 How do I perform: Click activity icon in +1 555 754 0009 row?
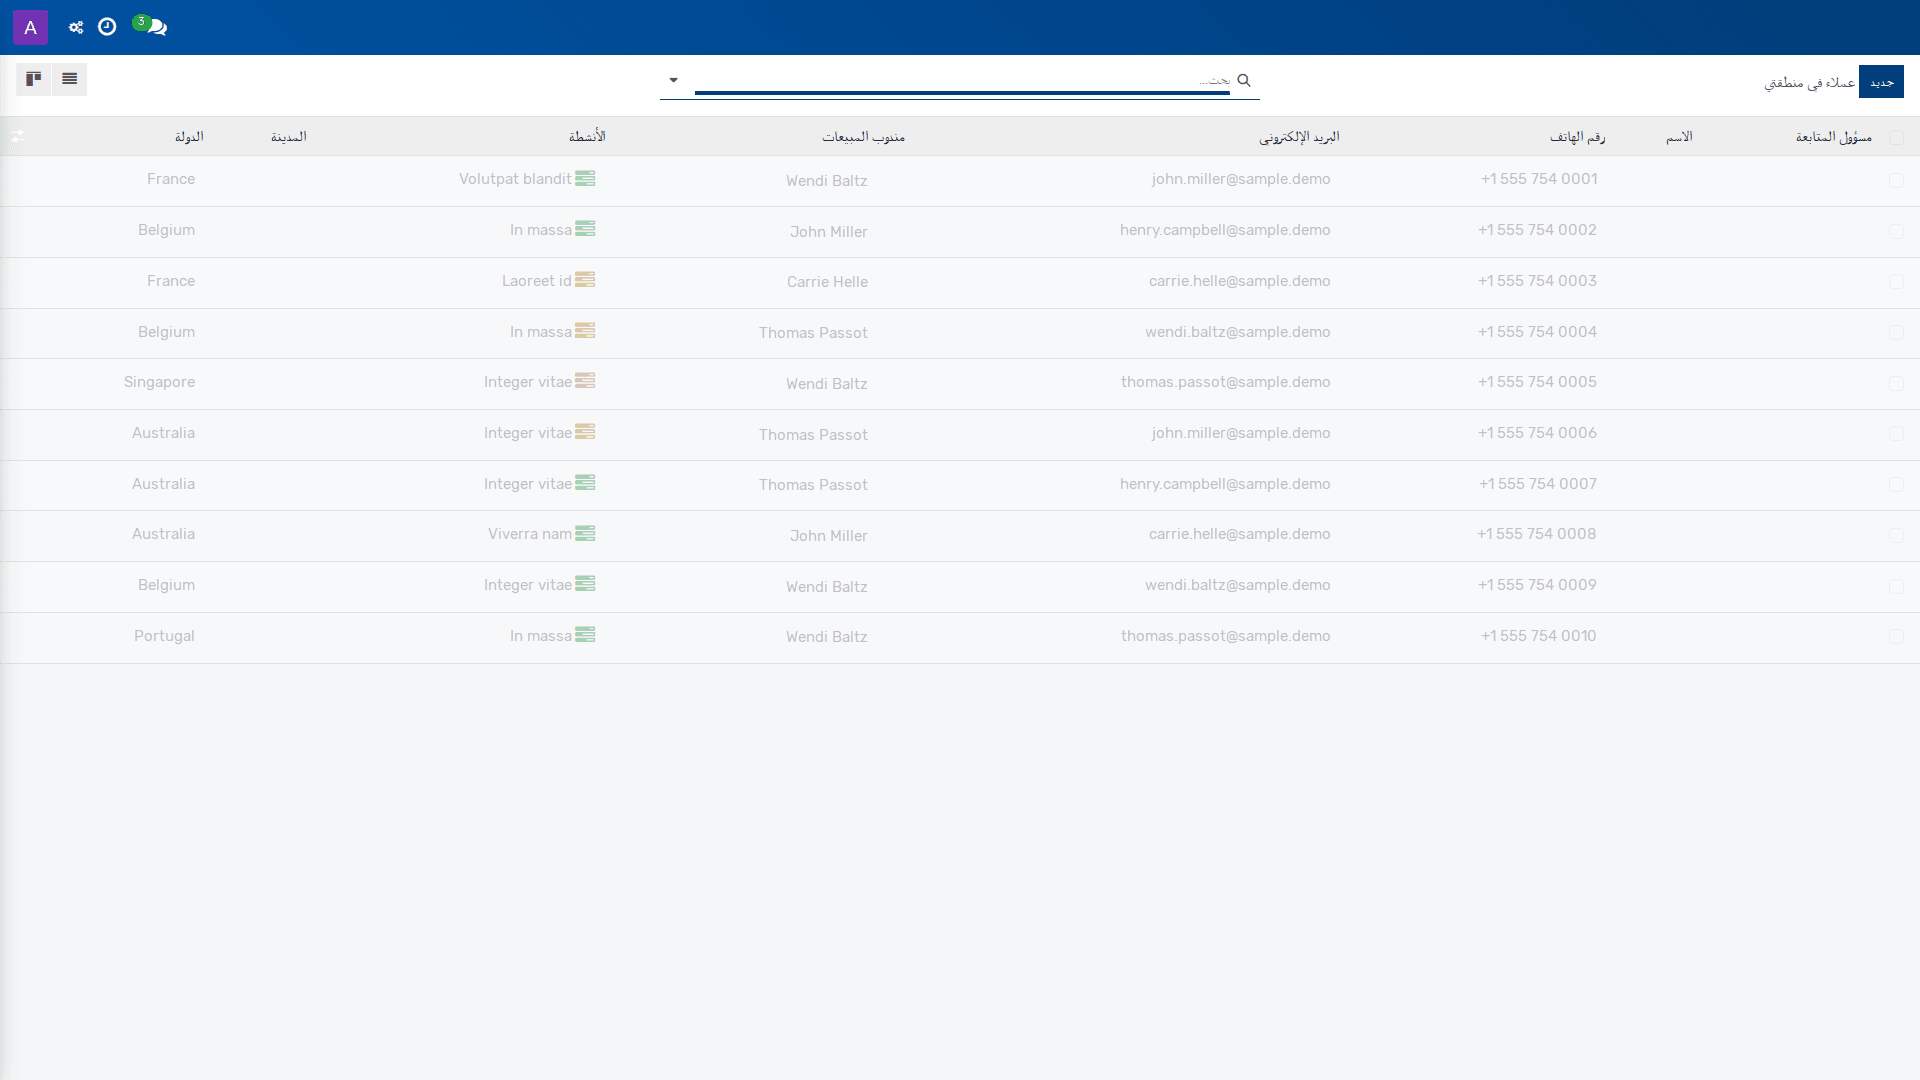point(585,584)
